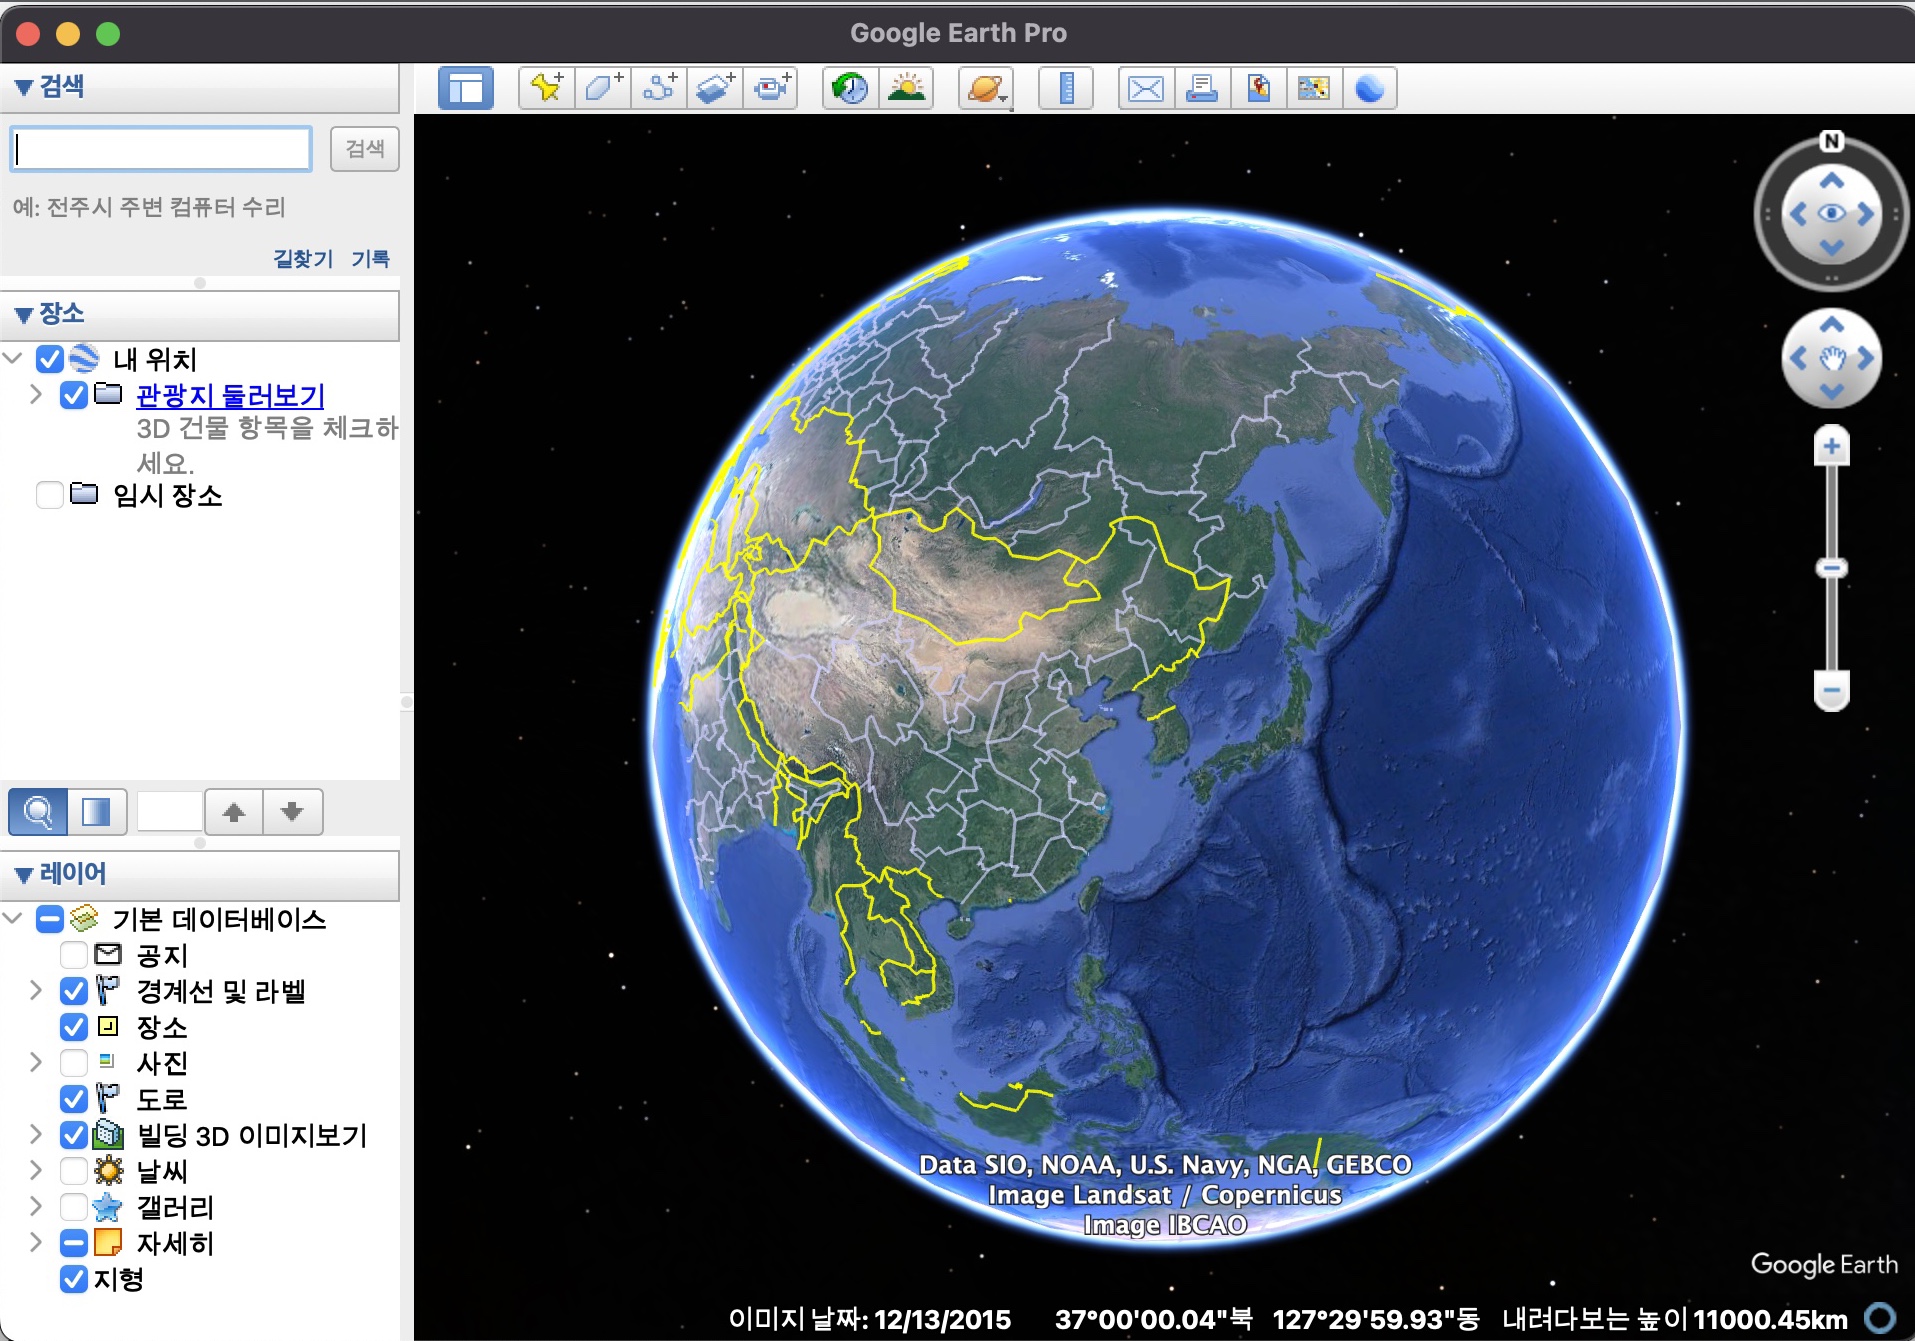Move left arrow on the hand joystick
This screenshot has height=1341, width=1915.
coord(1798,358)
